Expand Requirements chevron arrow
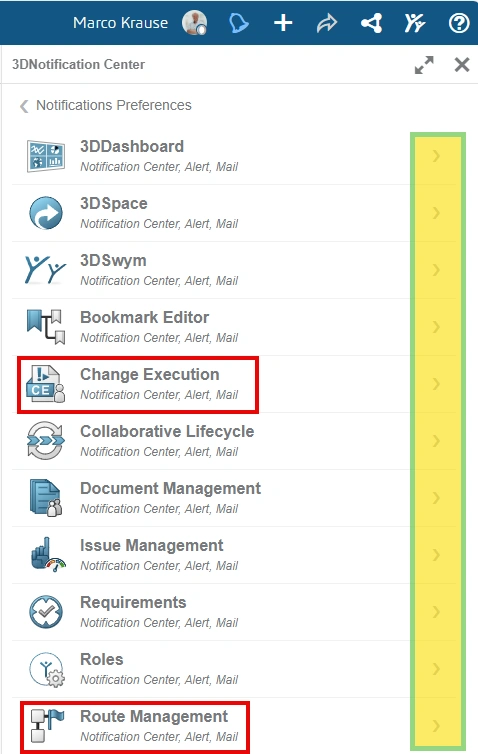The width and height of the screenshot is (478, 754). 436,612
